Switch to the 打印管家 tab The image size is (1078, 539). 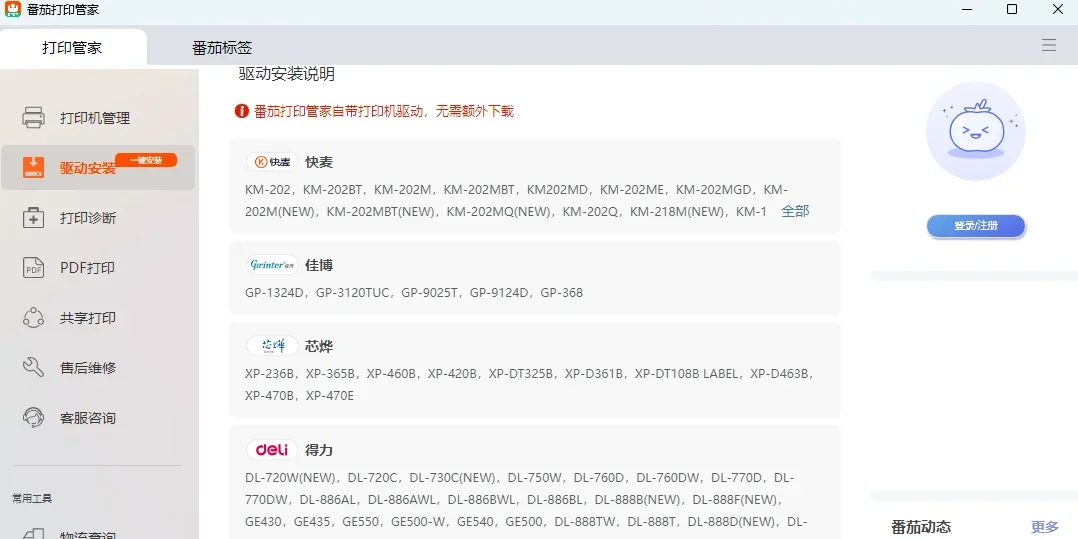pyautogui.click(x=72, y=47)
